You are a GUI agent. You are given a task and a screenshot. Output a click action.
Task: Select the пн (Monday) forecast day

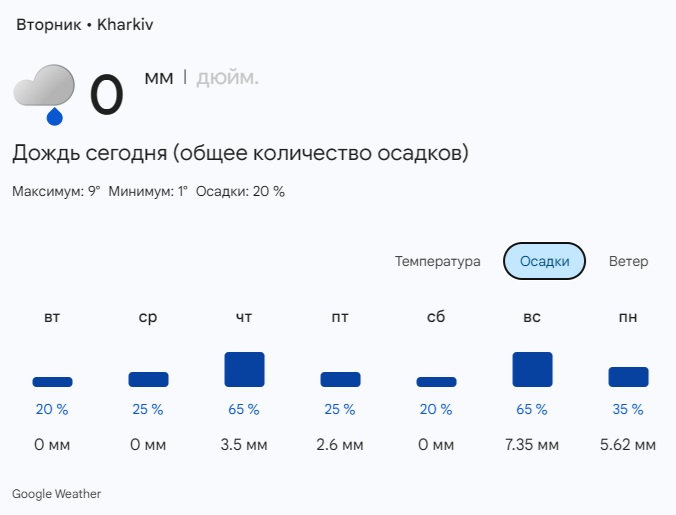(628, 318)
